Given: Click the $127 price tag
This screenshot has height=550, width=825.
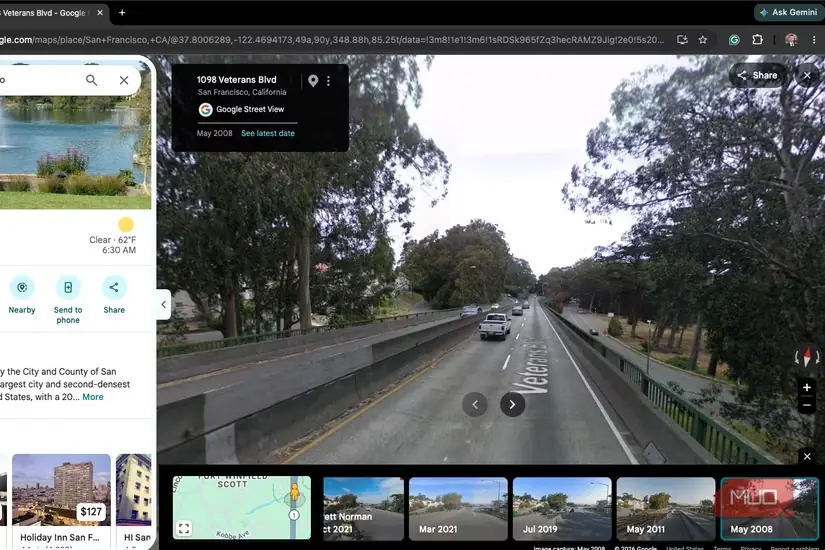Looking at the screenshot, I should coord(90,512).
